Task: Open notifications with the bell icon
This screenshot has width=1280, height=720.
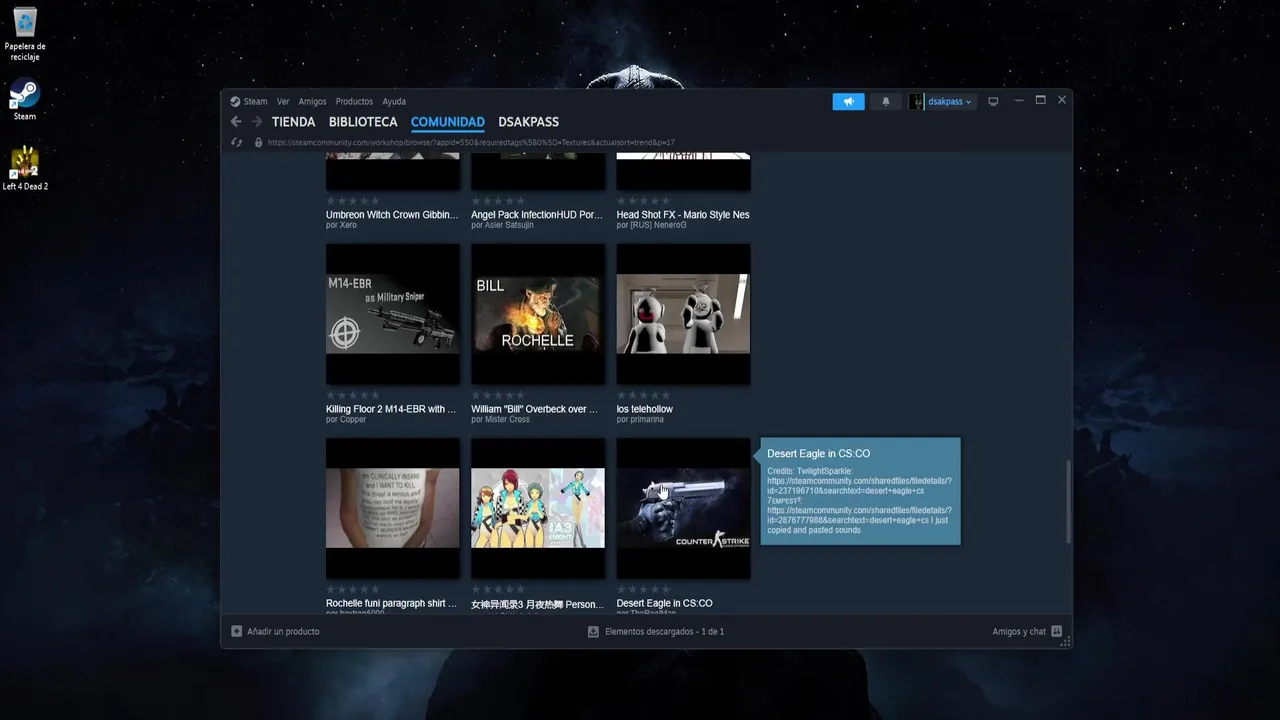Action: point(885,101)
